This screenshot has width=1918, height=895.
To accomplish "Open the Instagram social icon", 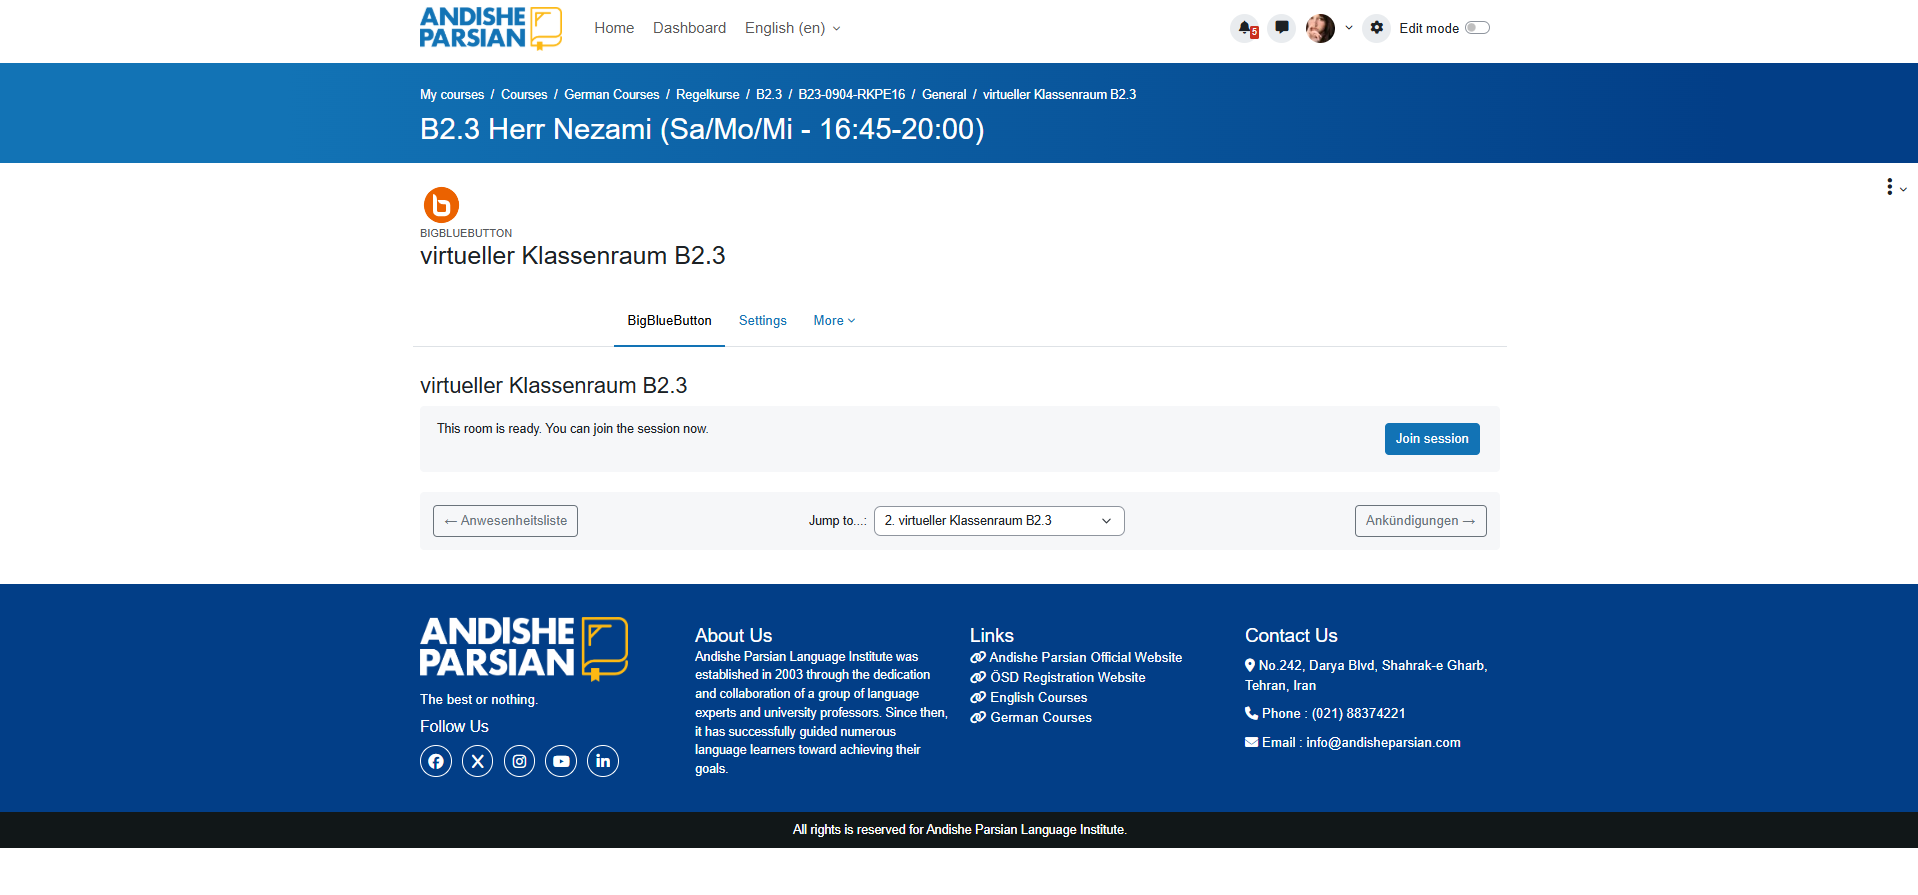I will click(x=519, y=761).
